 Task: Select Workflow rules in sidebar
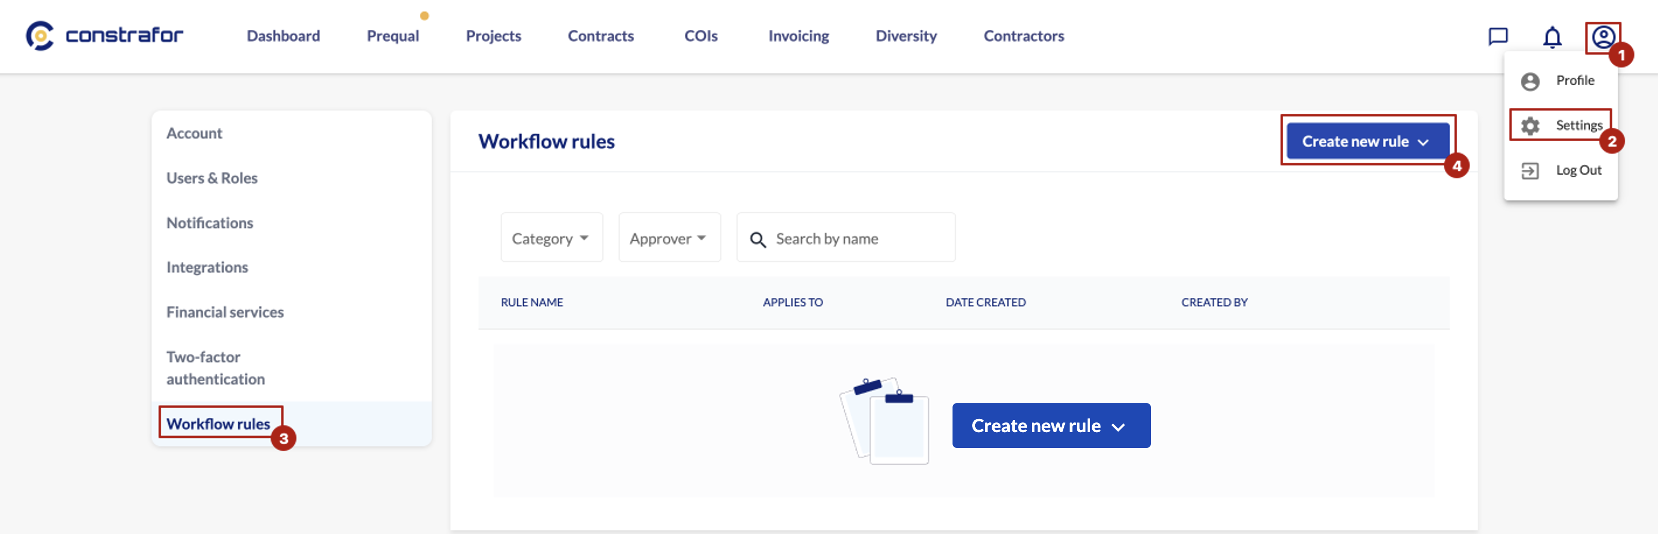pyautogui.click(x=218, y=424)
